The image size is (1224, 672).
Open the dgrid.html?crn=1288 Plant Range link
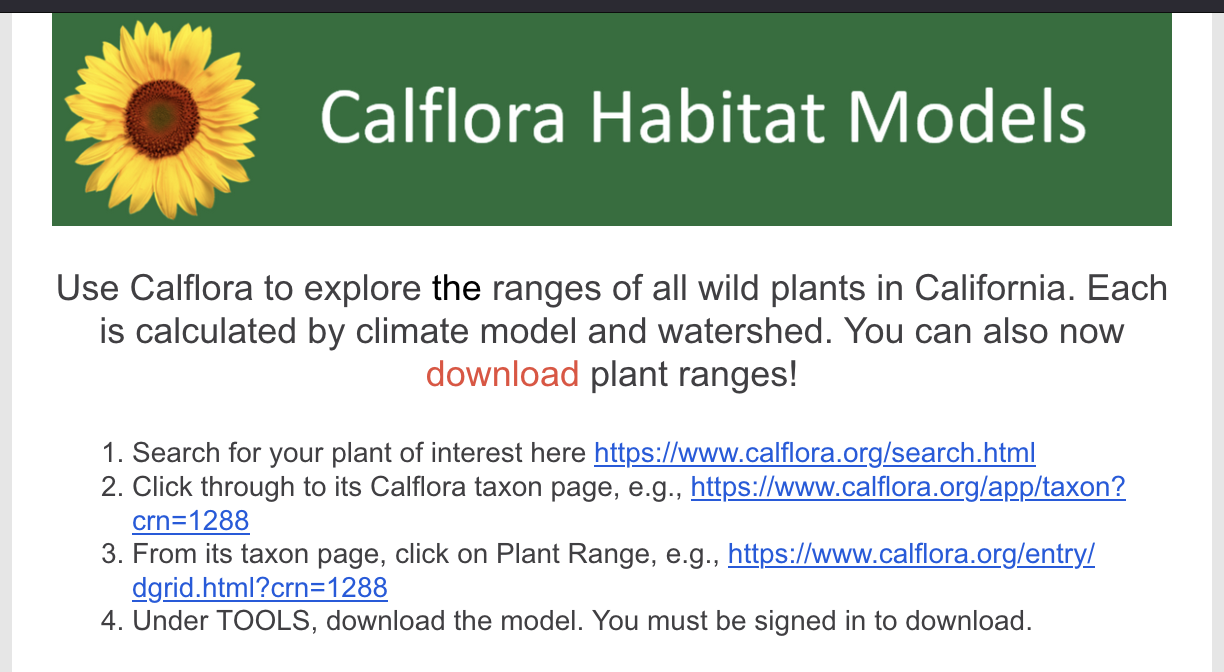(x=911, y=554)
